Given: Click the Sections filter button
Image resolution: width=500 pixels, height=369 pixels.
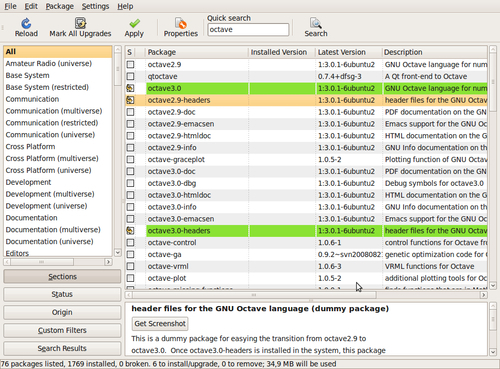Looking at the screenshot, I should pos(62,277).
